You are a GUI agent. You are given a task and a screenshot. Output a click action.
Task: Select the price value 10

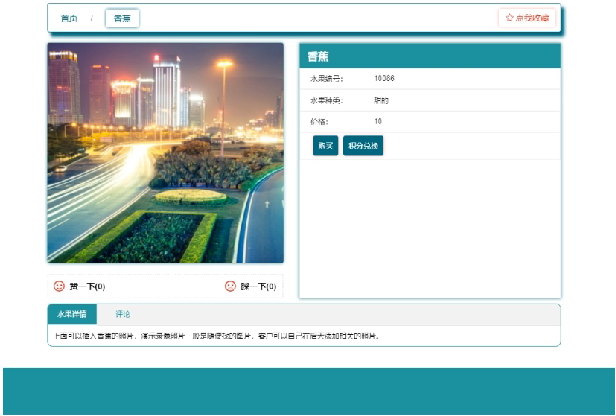click(378, 121)
